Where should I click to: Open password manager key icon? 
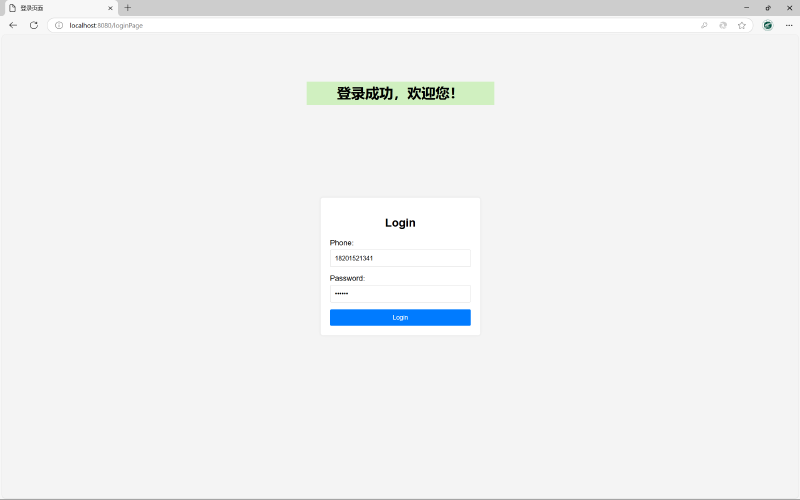(x=704, y=25)
